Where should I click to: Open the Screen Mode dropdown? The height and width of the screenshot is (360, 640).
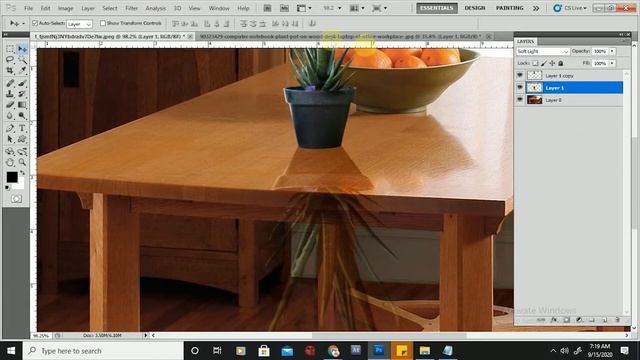pos(380,8)
